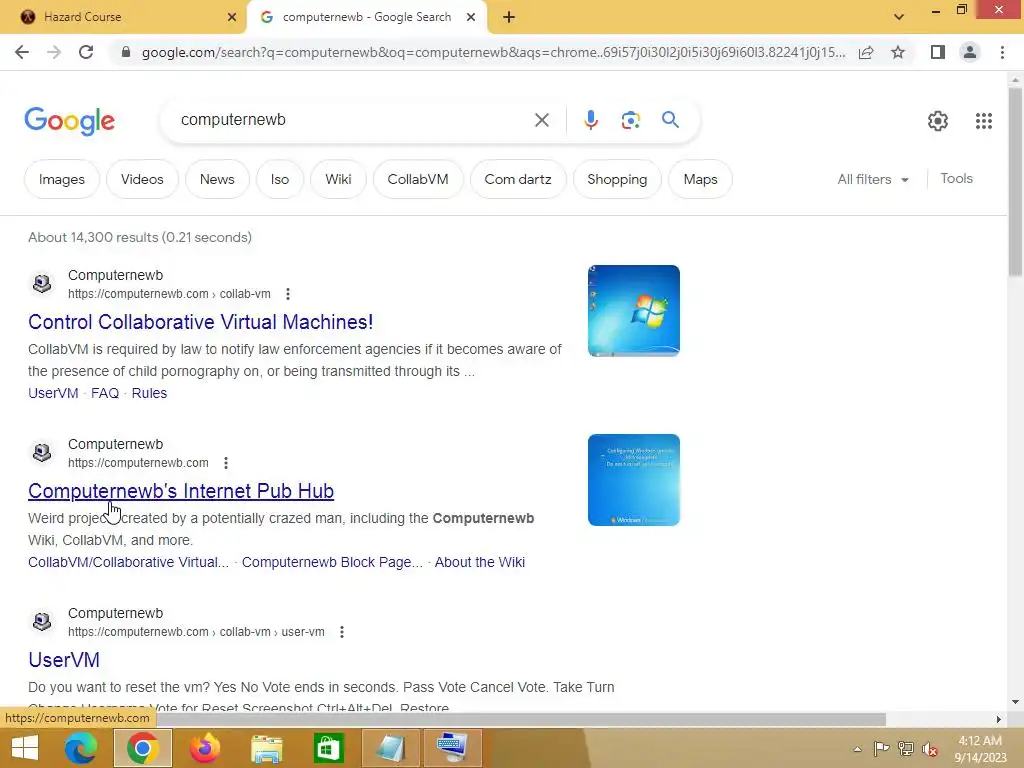
Task: Open Windows Start menu
Action: 25,748
